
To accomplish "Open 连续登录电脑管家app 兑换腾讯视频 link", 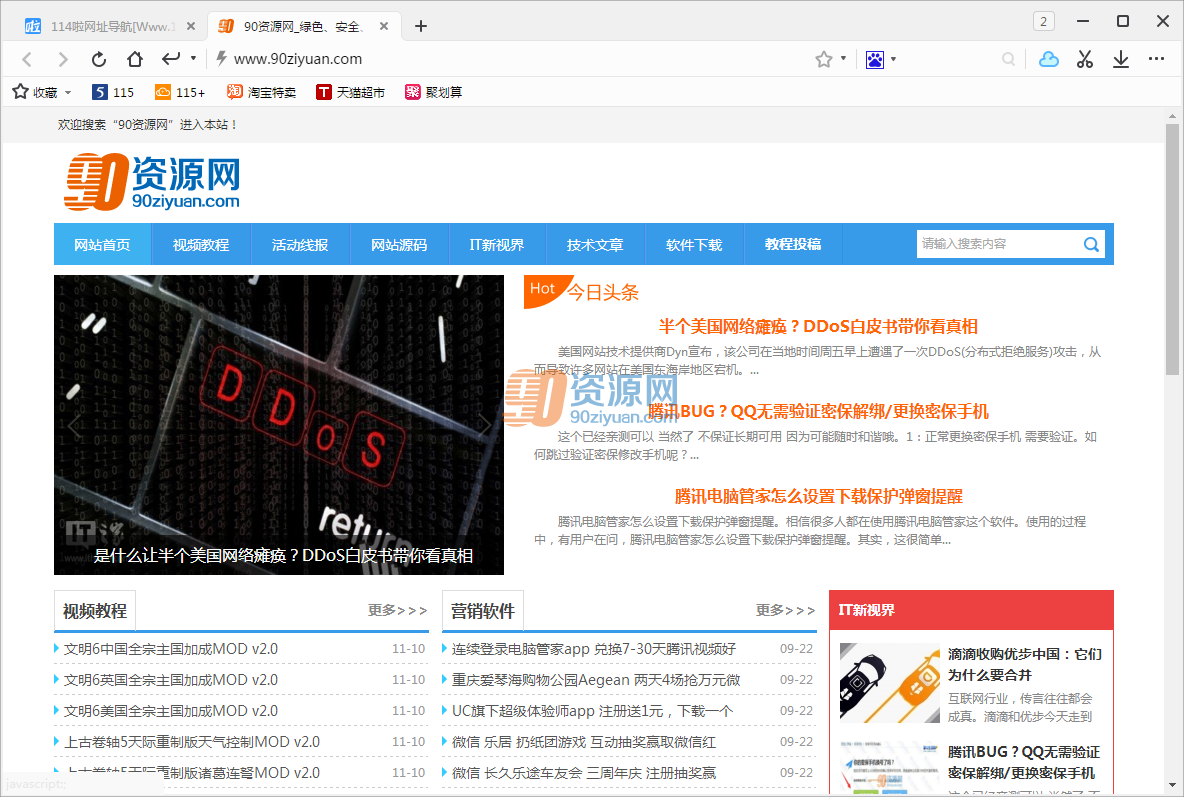I will [594, 649].
